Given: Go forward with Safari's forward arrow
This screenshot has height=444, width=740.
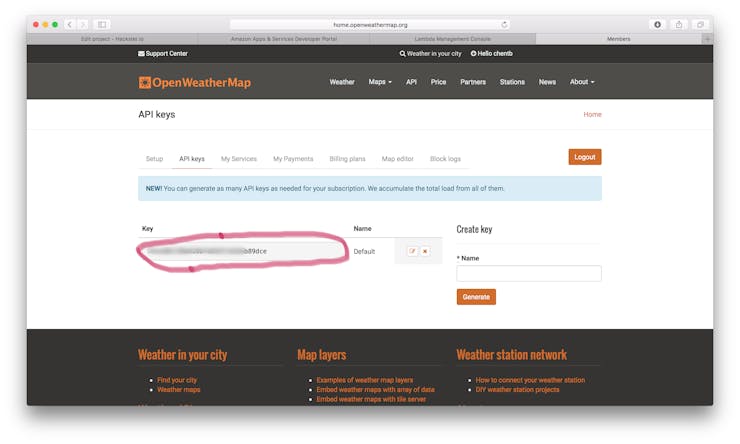Looking at the screenshot, I should (83, 25).
